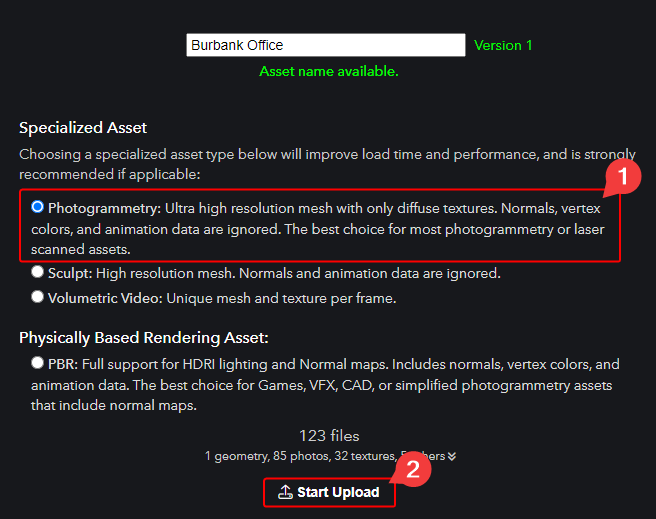
Task: Click the Photogrammetry label text
Action: point(104,208)
